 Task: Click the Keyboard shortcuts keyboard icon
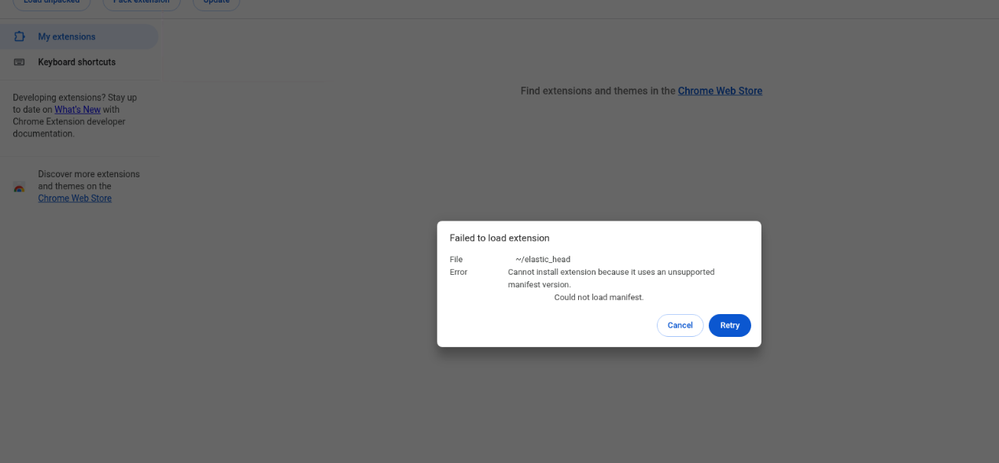(x=19, y=62)
